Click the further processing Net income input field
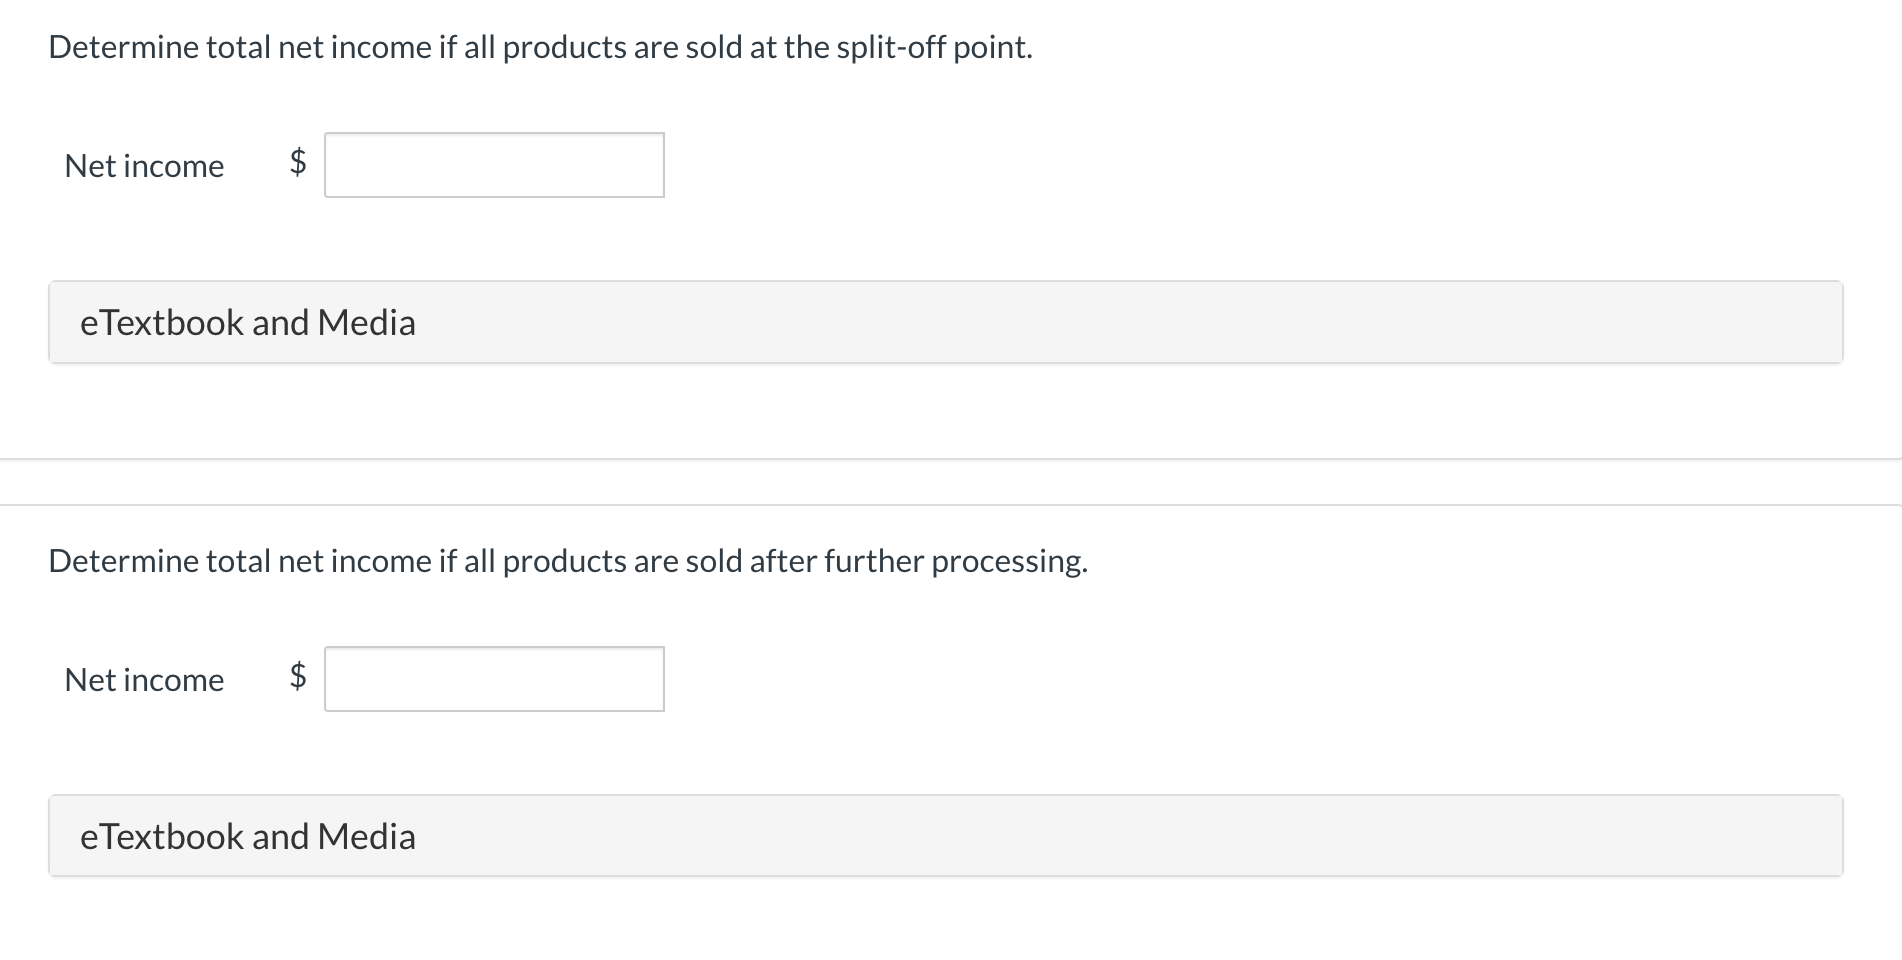This screenshot has width=1902, height=960. 494,679
